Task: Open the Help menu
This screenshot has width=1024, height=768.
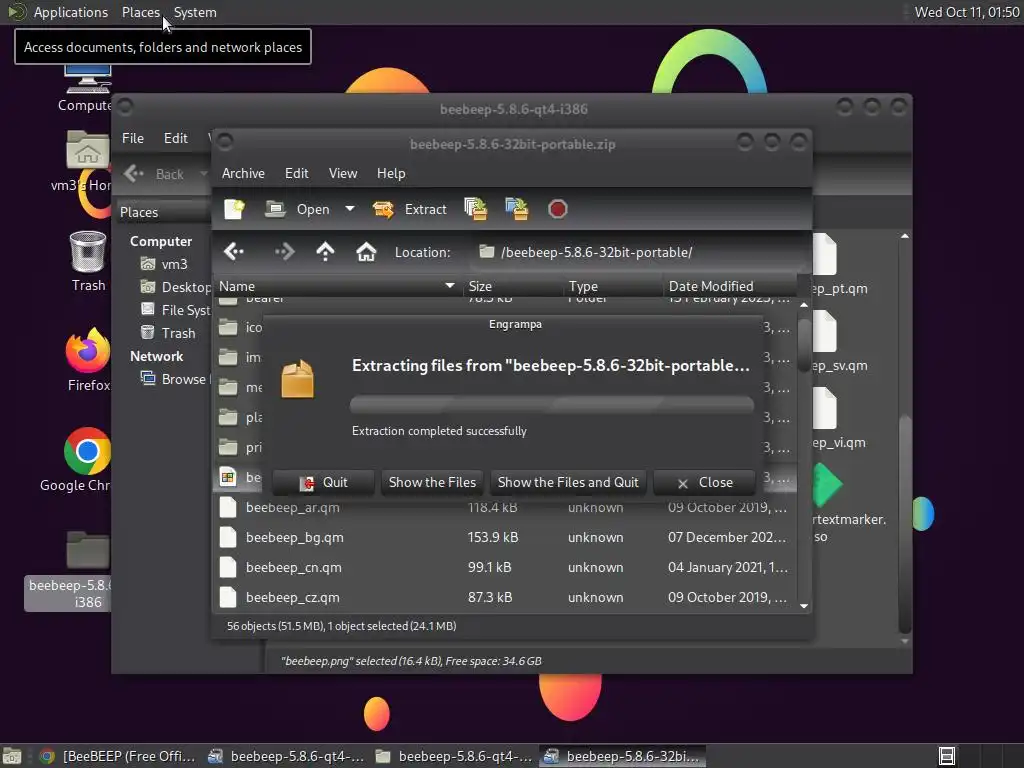Action: point(391,173)
